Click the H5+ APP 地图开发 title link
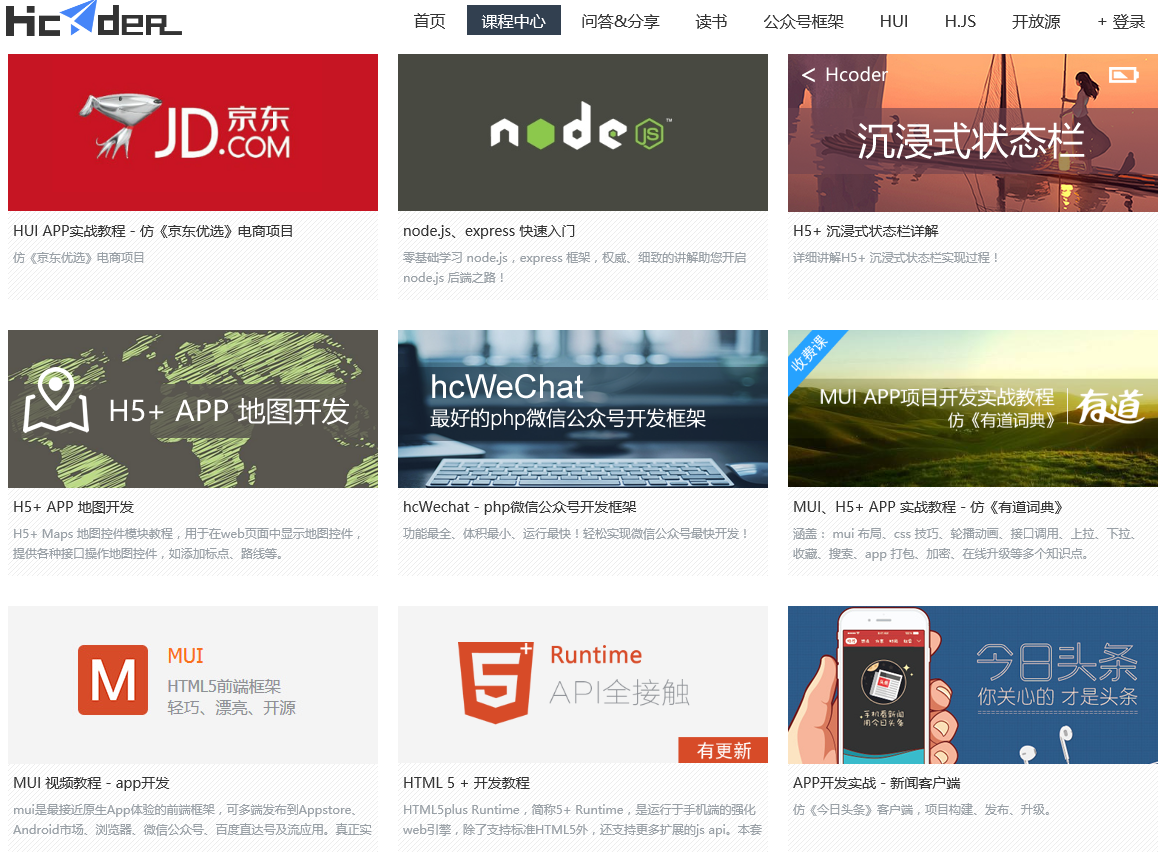Screen dimensions: 1169x867 pos(73,507)
